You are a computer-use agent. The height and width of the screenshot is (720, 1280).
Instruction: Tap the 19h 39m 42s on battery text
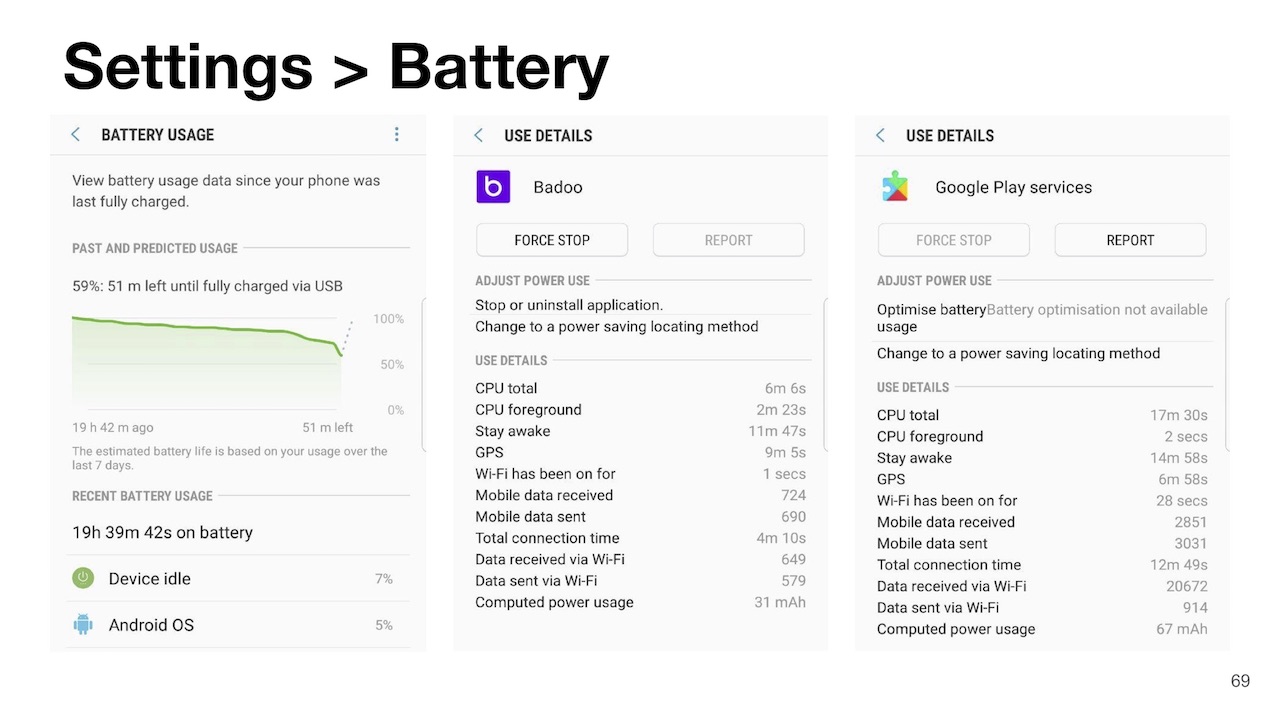pyautogui.click(x=162, y=533)
